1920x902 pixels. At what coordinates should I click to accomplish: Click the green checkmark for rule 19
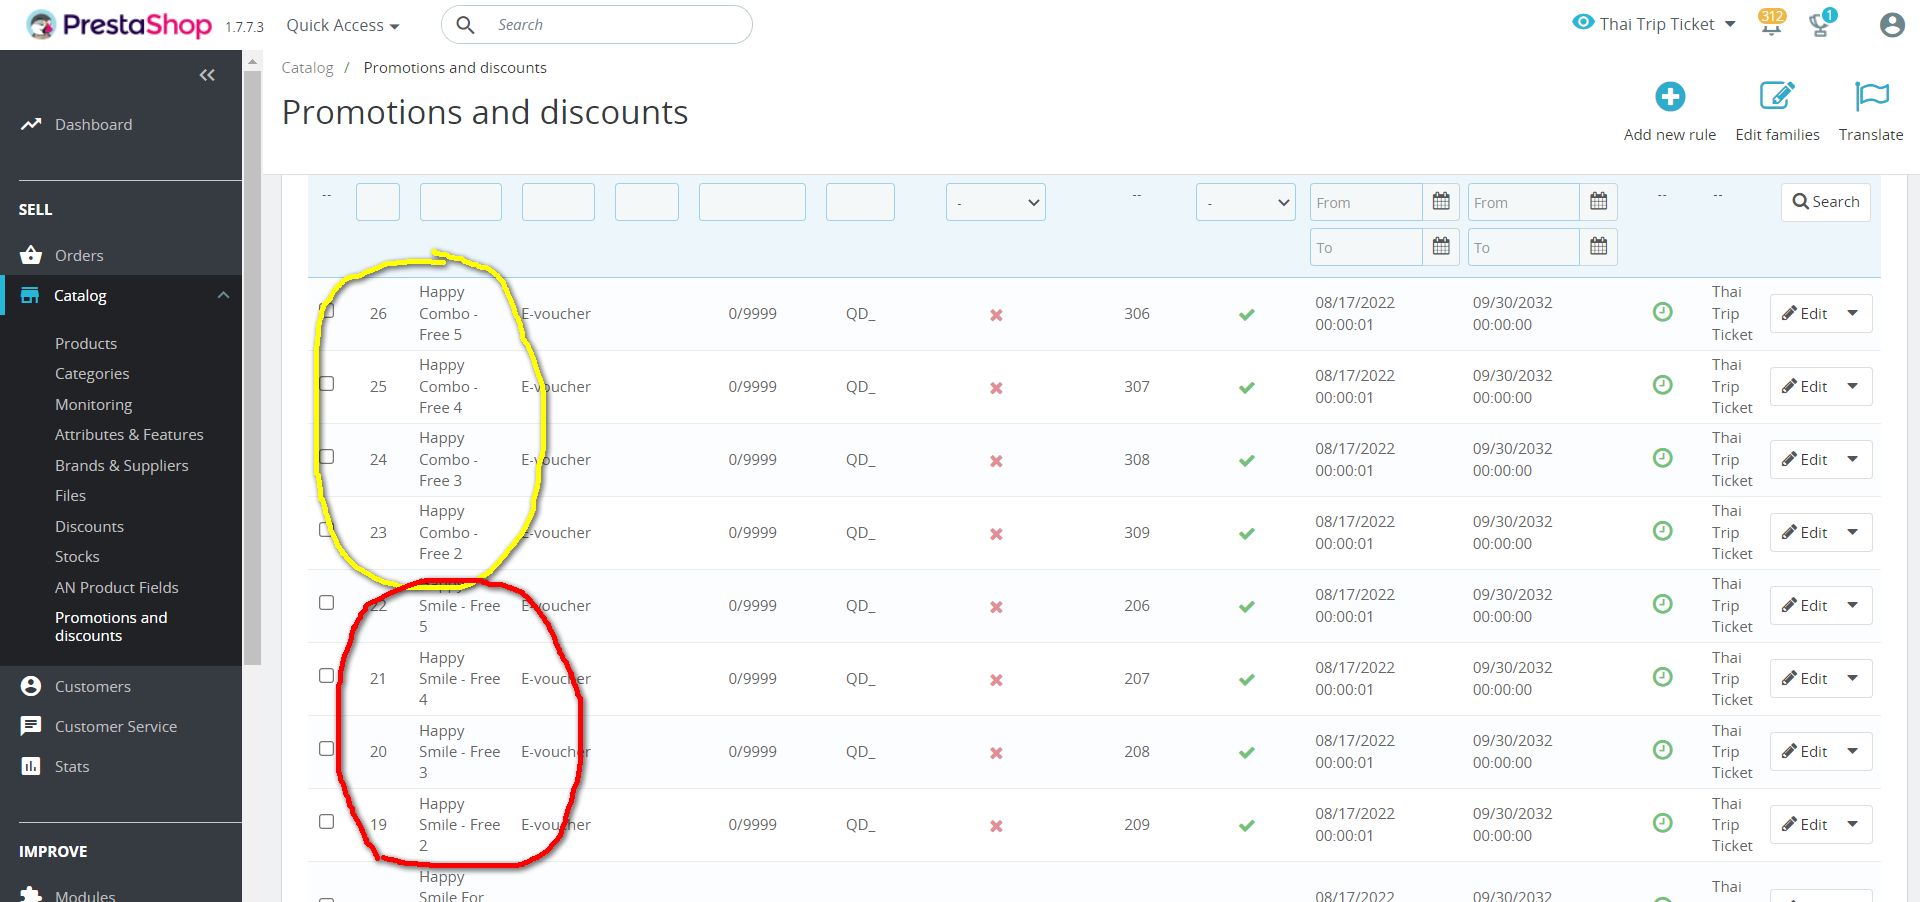[x=1247, y=826]
